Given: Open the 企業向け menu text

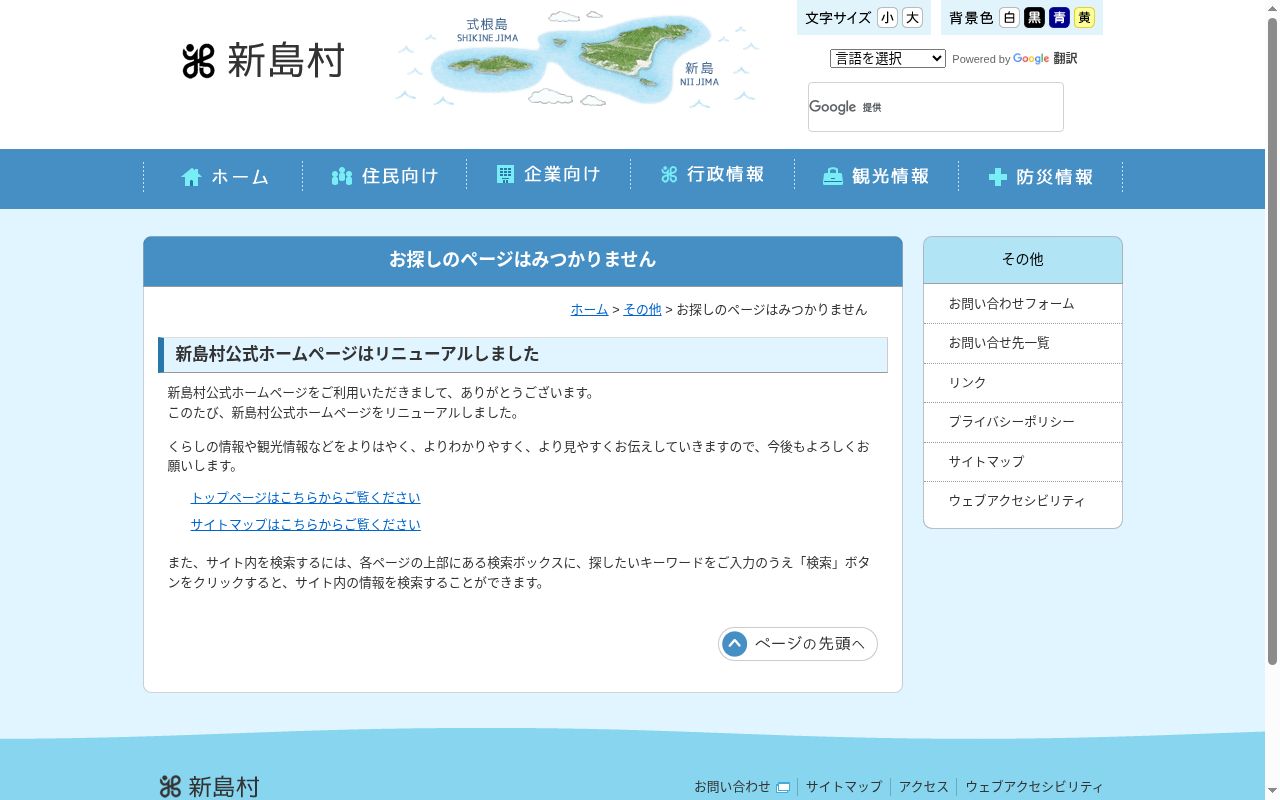Looking at the screenshot, I should click(562, 174).
